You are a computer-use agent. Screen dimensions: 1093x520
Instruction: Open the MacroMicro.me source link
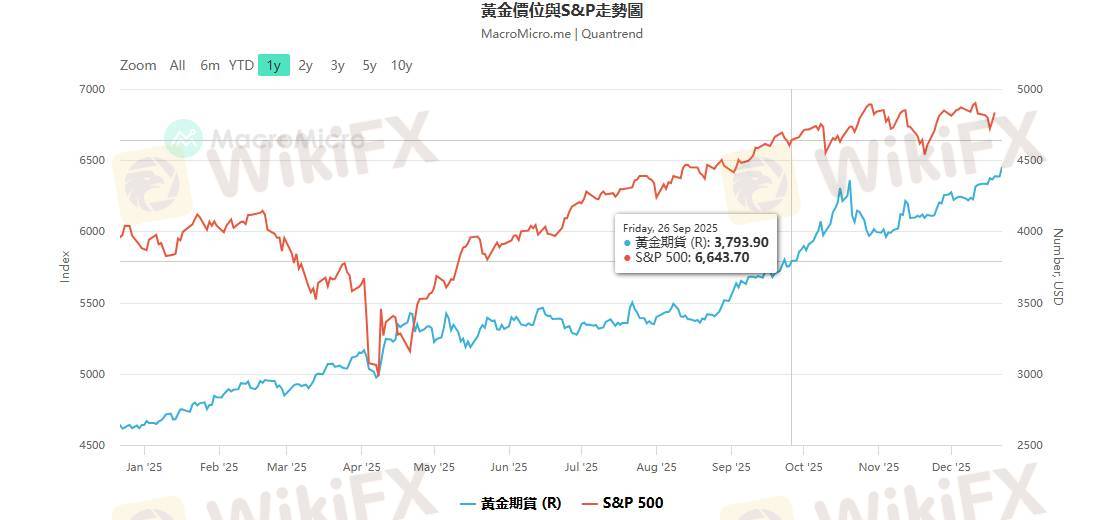(x=524, y=33)
